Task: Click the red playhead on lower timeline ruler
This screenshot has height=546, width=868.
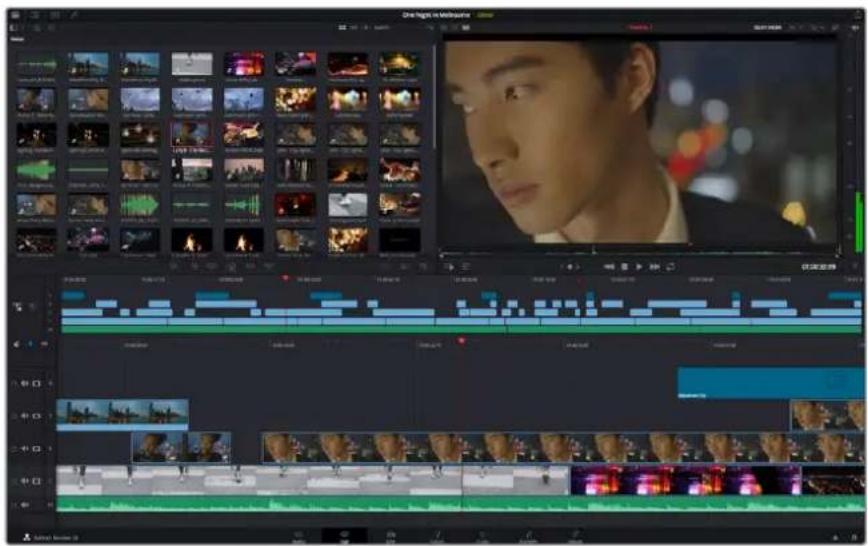Action: 461,341
